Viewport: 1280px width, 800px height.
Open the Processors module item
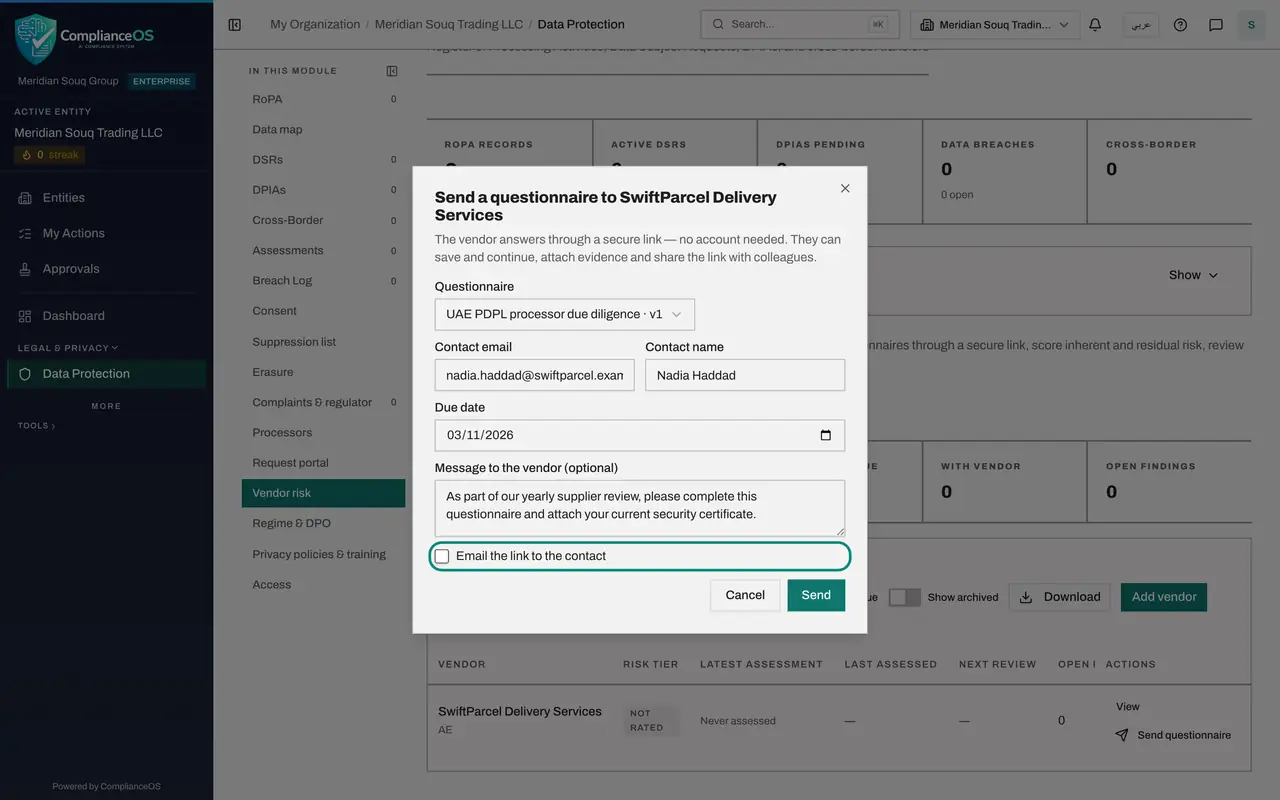pos(323,432)
